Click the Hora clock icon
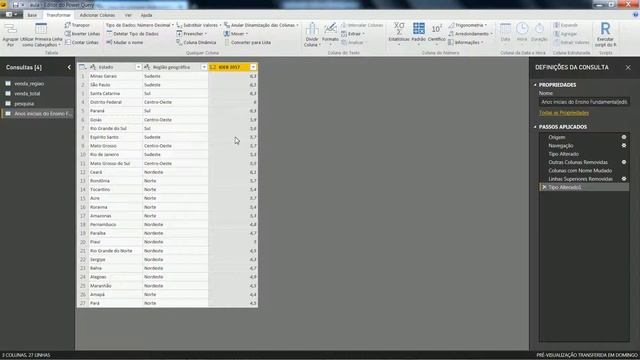The width and height of the screenshot is (640, 360). [522, 29]
